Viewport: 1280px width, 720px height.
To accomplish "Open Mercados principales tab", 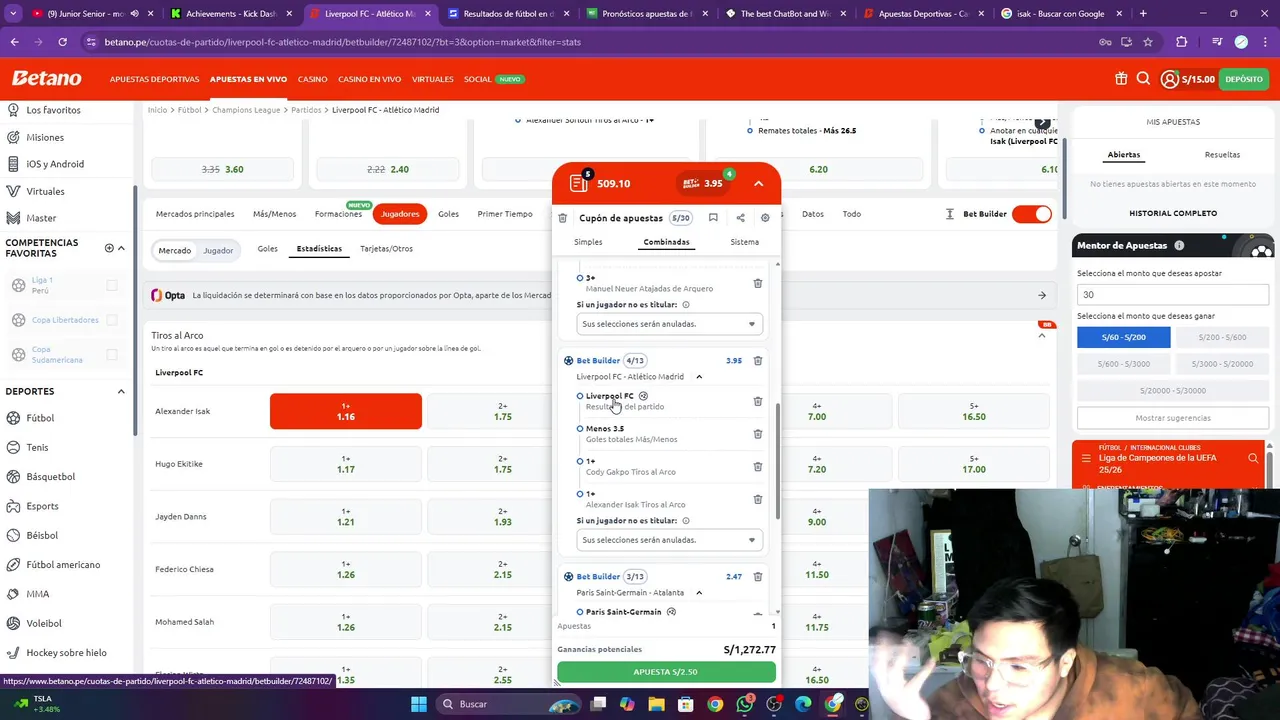I will [195, 214].
